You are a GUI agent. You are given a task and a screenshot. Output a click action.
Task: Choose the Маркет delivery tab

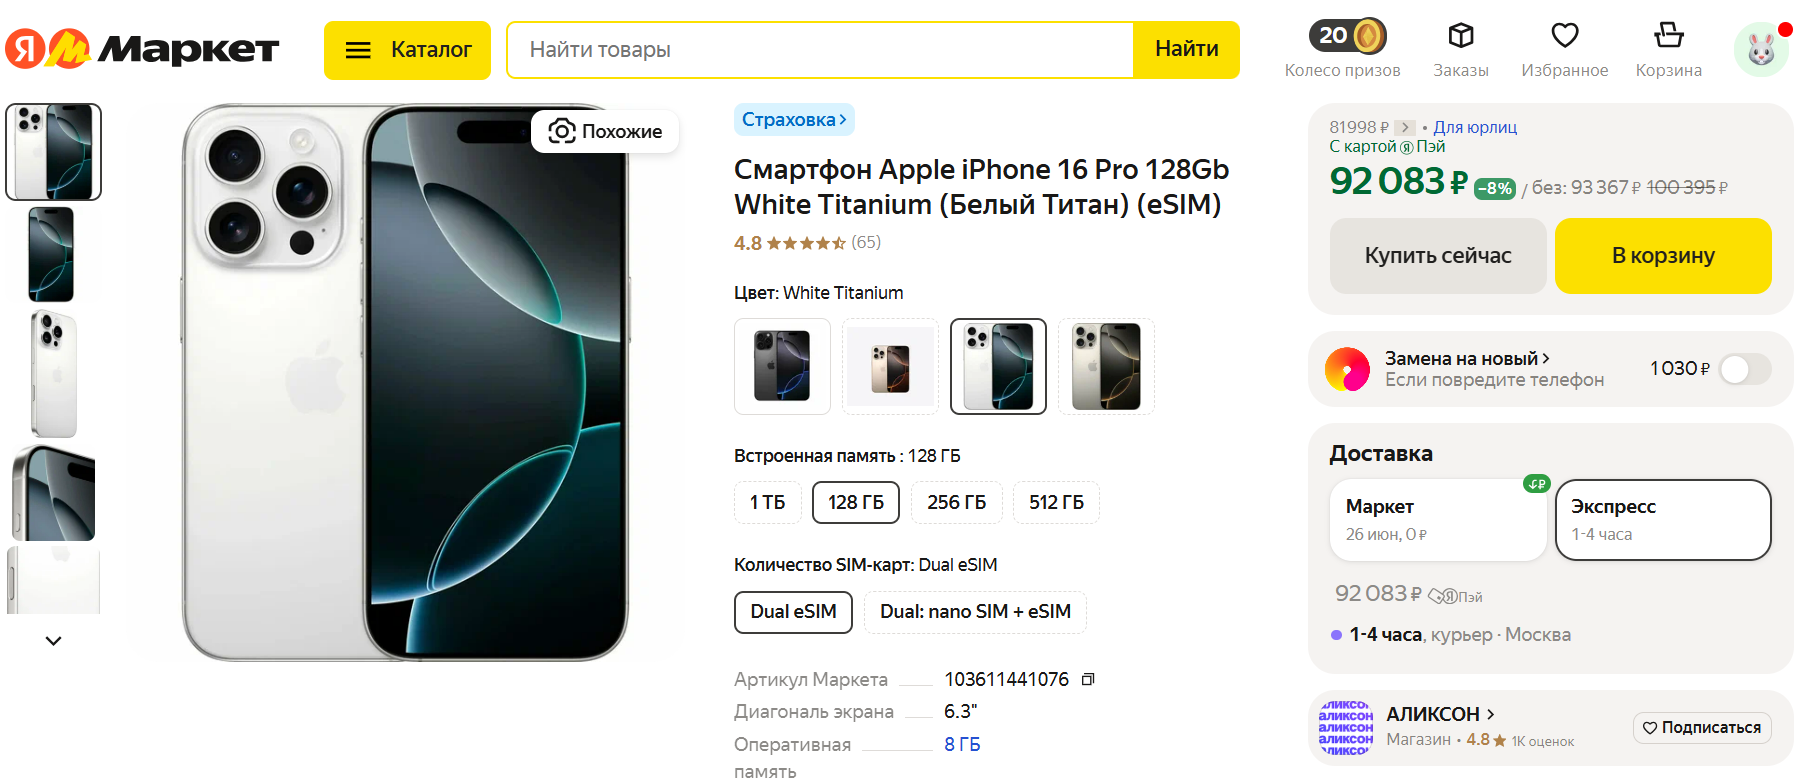pos(1438,520)
